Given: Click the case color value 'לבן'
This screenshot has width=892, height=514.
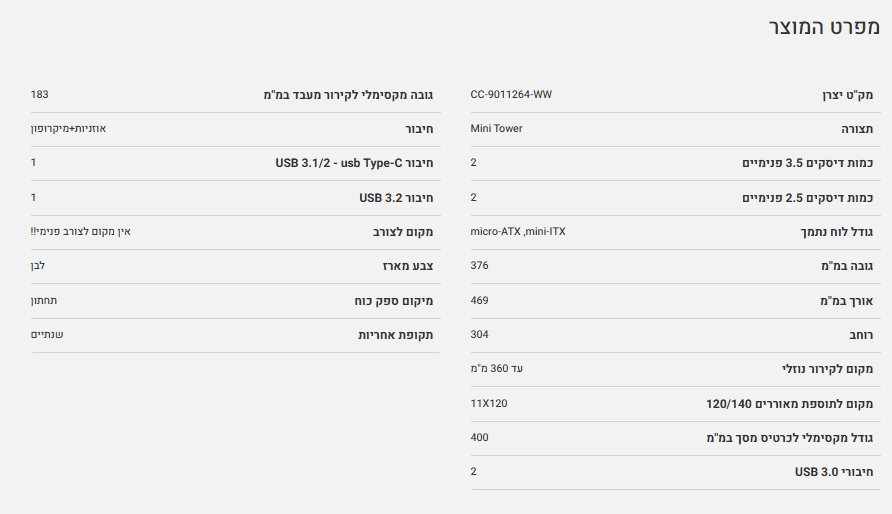Looking at the screenshot, I should [x=38, y=265].
